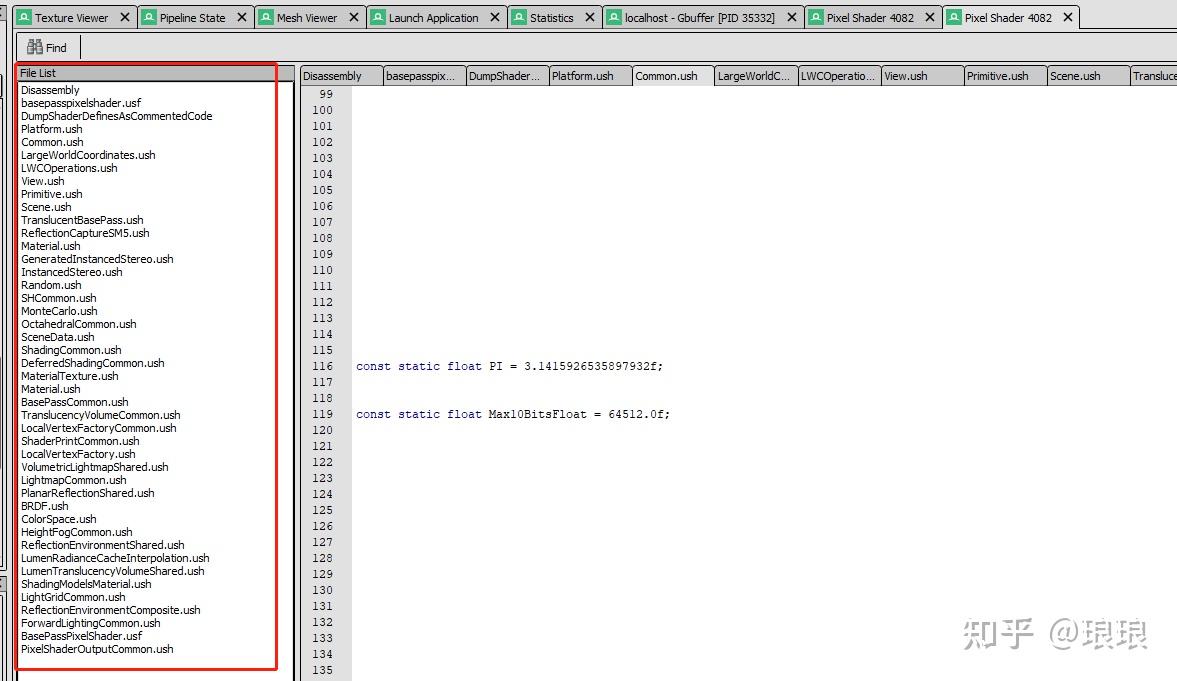Click the capture icon on Mesh Viewer tab

click(264, 16)
